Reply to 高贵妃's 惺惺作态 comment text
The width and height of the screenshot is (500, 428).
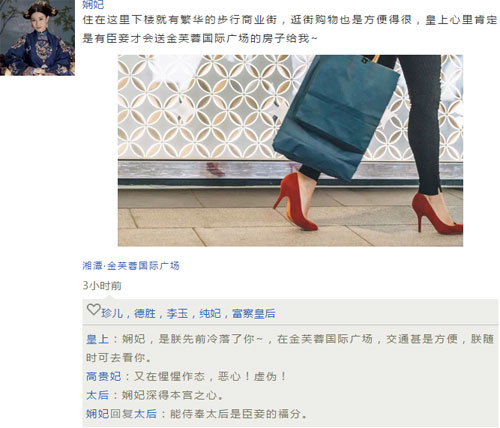coord(210,377)
